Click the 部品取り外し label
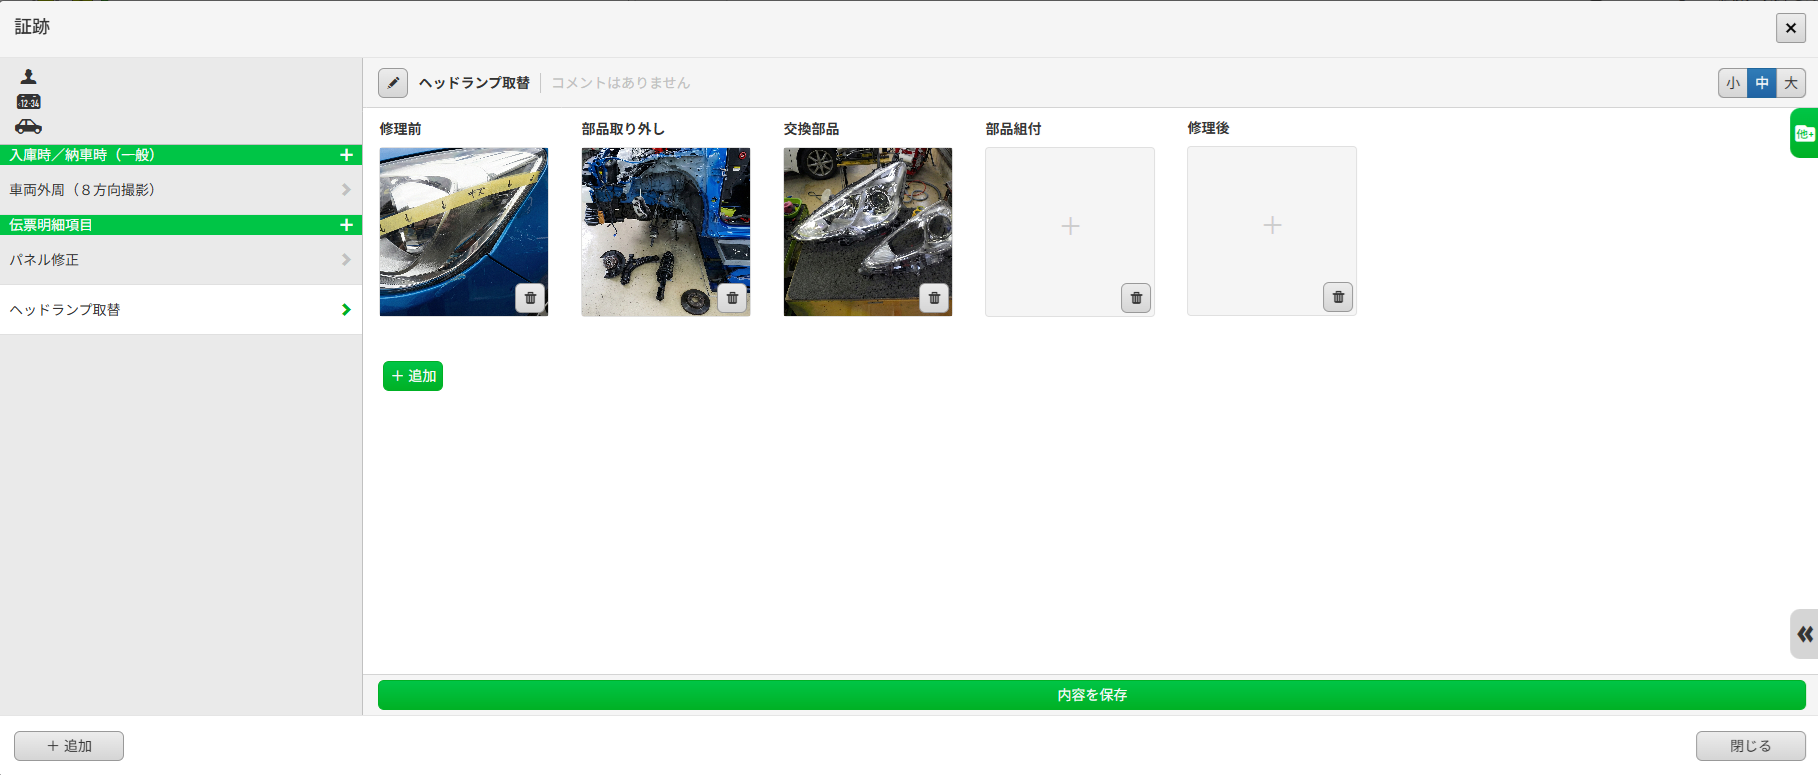Viewport: 1818px width, 775px height. pos(623,129)
